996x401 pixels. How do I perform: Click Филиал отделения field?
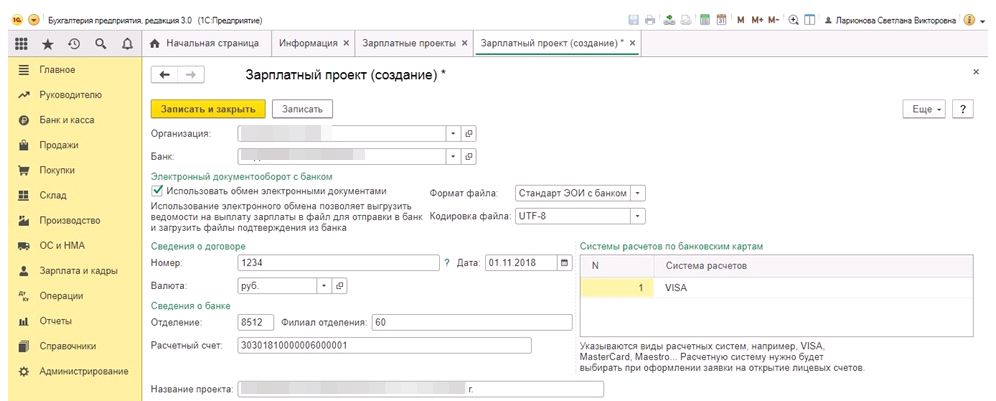pyautogui.click(x=473, y=322)
